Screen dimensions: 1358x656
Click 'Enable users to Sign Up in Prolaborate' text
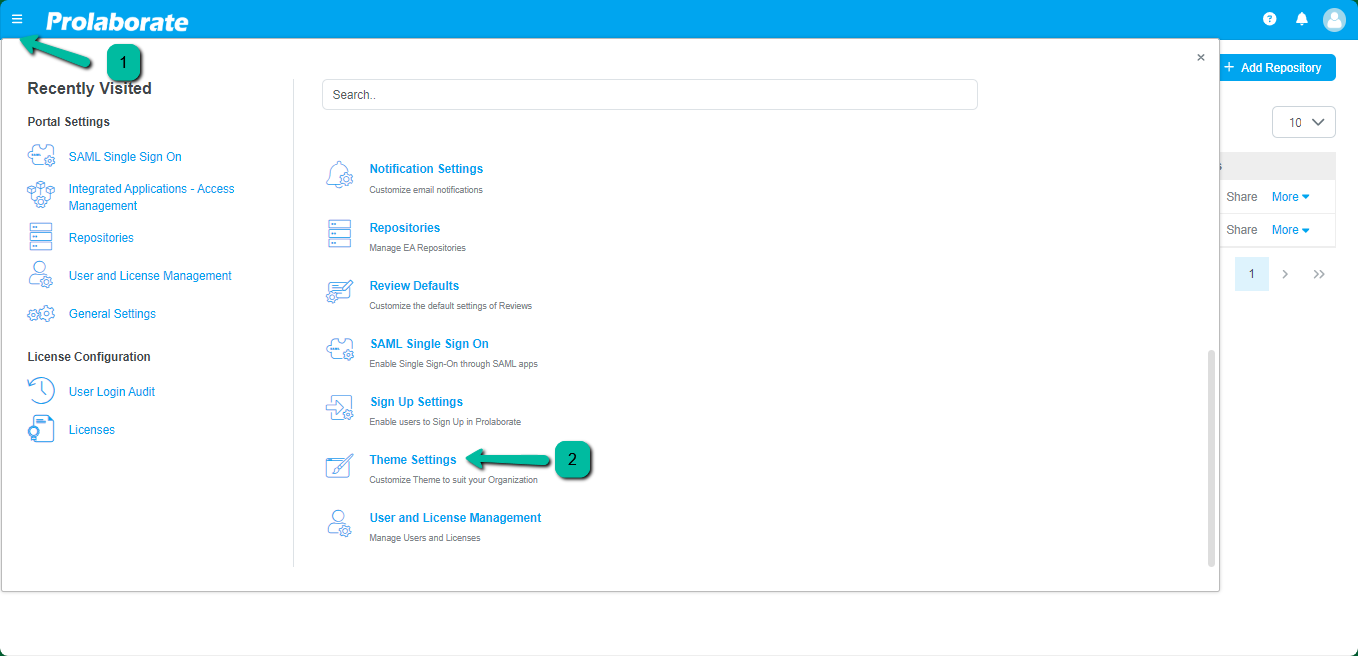pyautogui.click(x=445, y=422)
